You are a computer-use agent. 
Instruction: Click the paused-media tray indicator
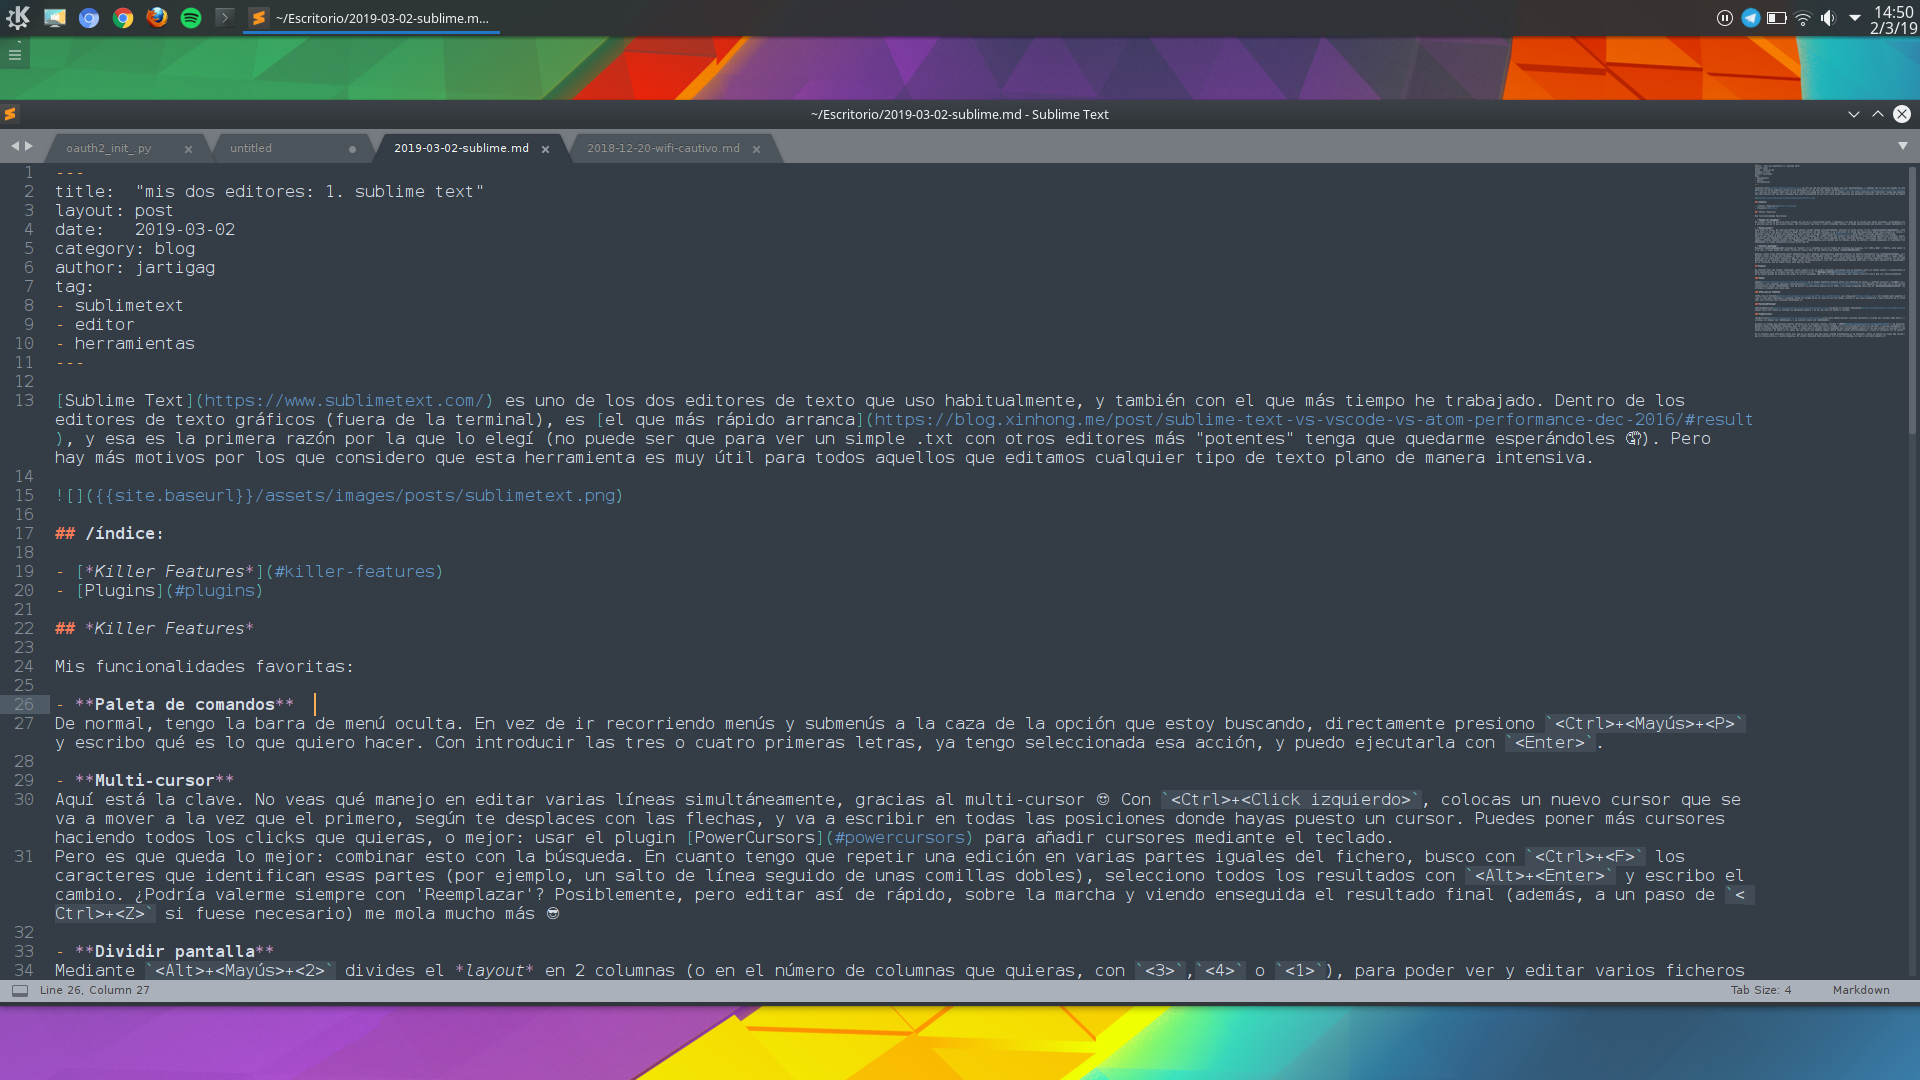click(x=1725, y=18)
